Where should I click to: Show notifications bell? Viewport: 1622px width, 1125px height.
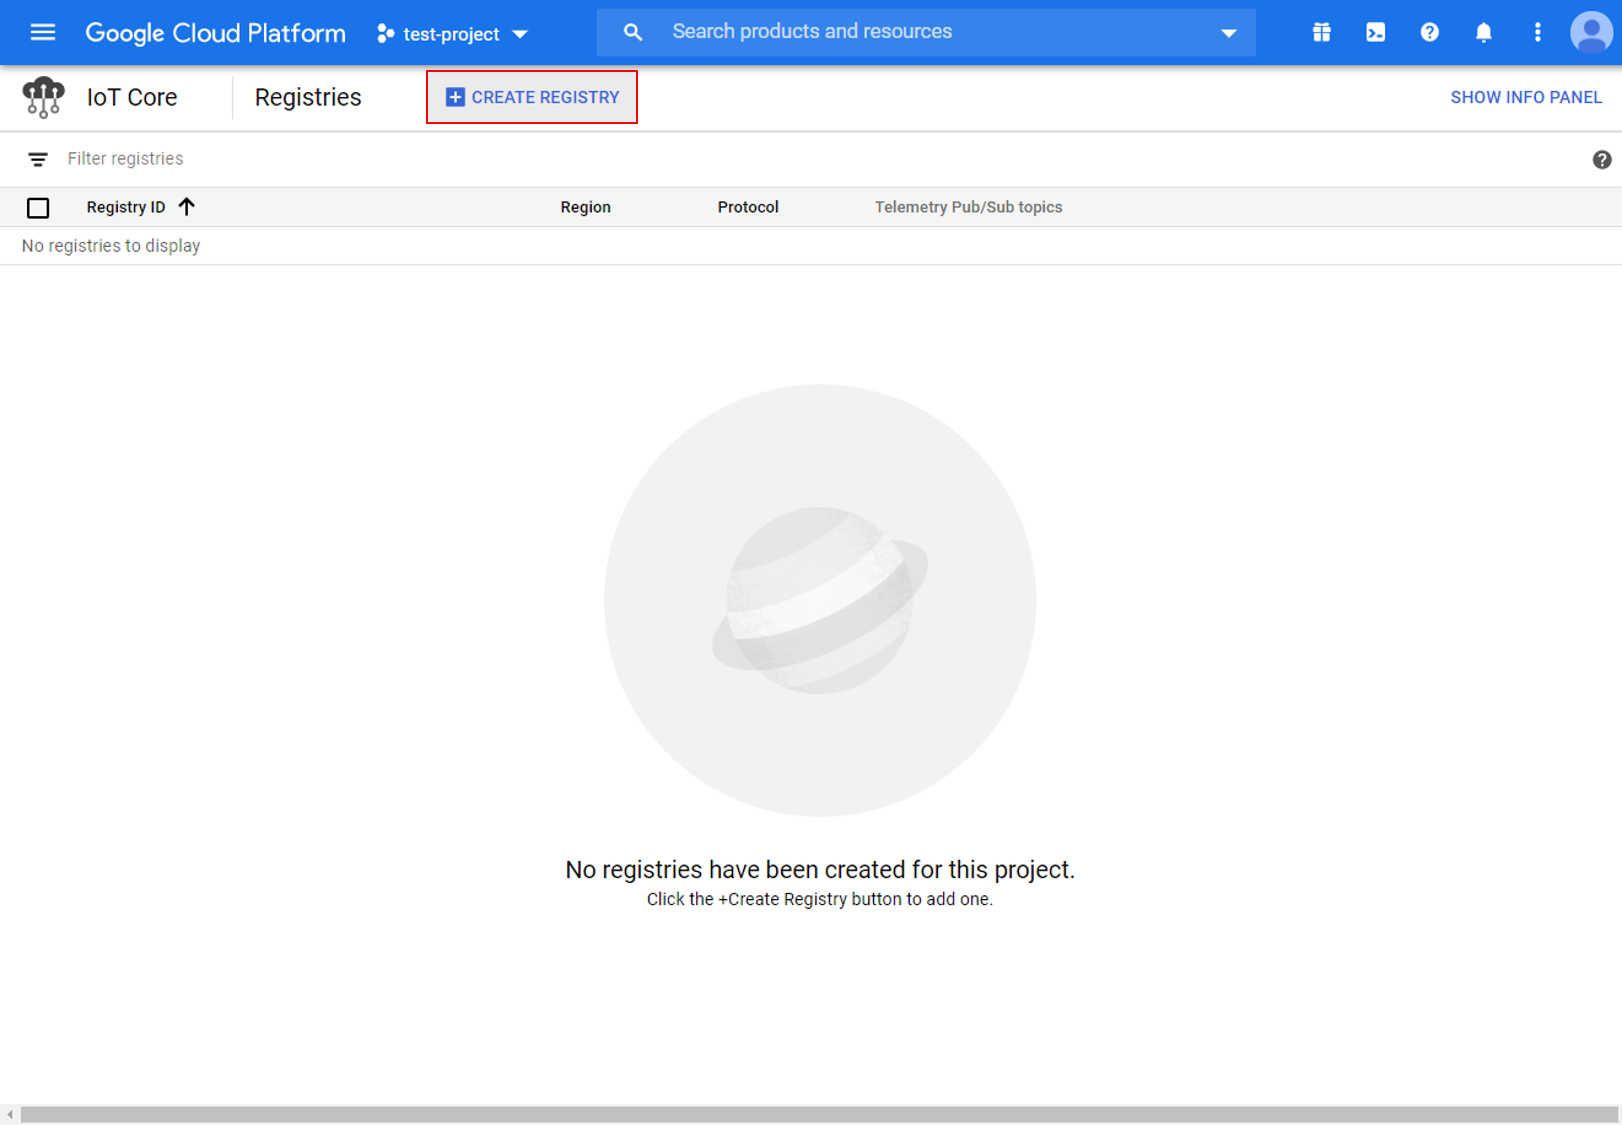point(1484,33)
